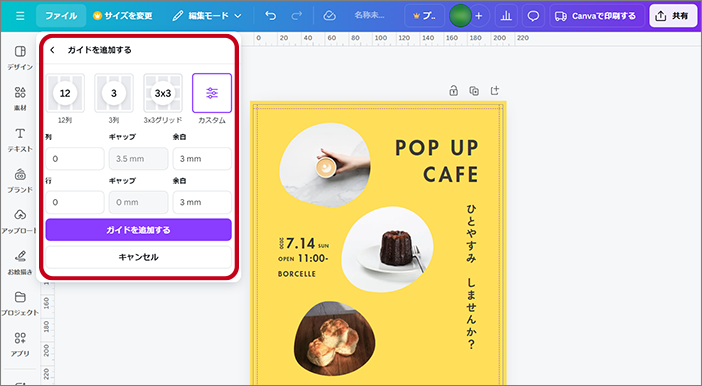This screenshot has height=386, width=702.
Task: Open the アプリ apps panel
Action: click(x=20, y=344)
